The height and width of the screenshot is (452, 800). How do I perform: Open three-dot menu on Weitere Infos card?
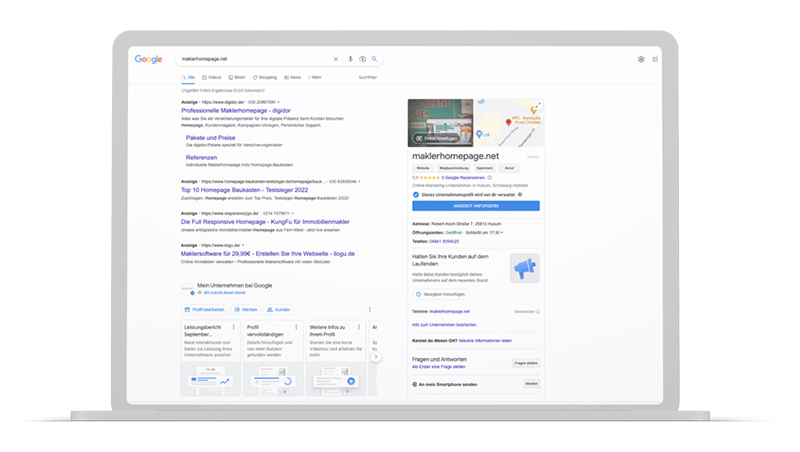359,327
